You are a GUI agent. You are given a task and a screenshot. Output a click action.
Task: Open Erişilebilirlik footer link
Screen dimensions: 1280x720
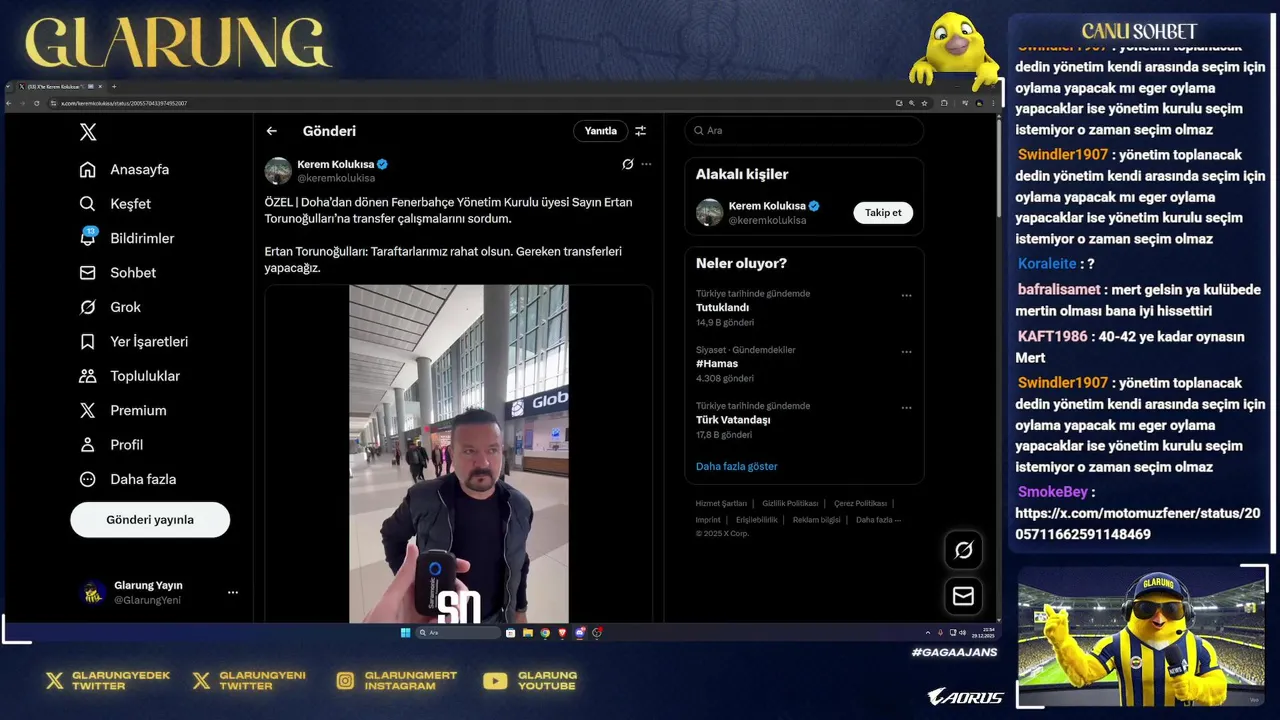coord(757,519)
